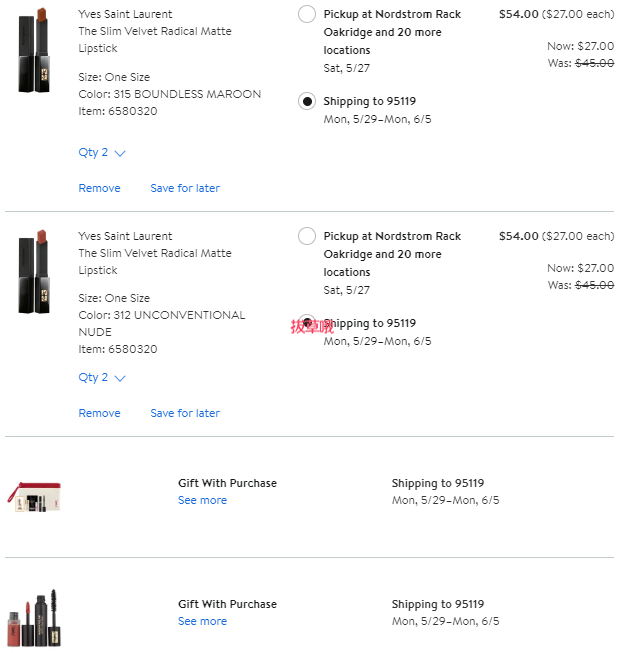View the mascara and lip gift thumbnail

point(34,618)
